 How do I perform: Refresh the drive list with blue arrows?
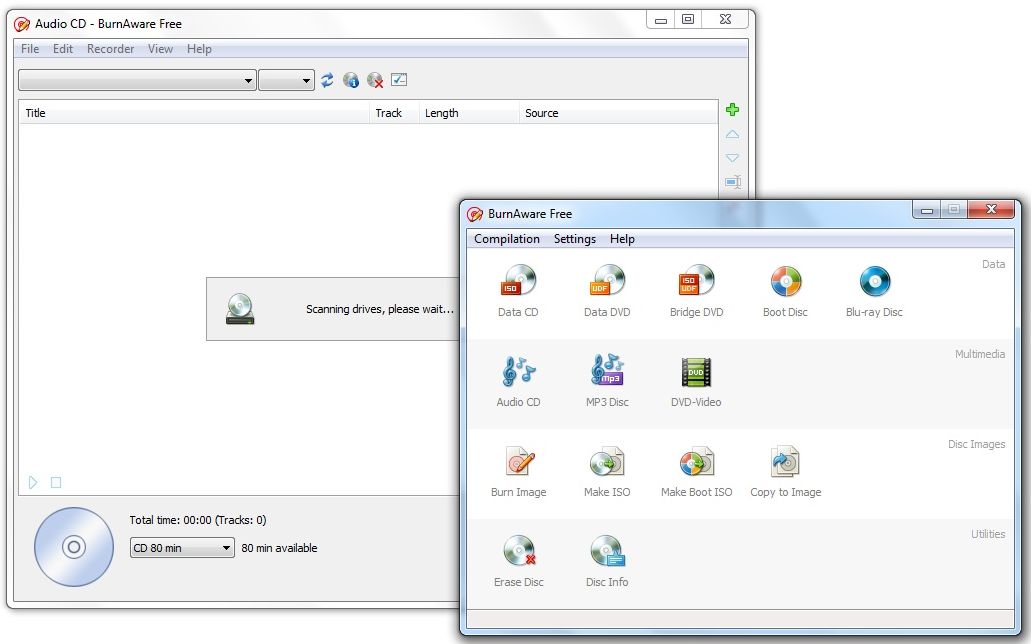point(327,80)
